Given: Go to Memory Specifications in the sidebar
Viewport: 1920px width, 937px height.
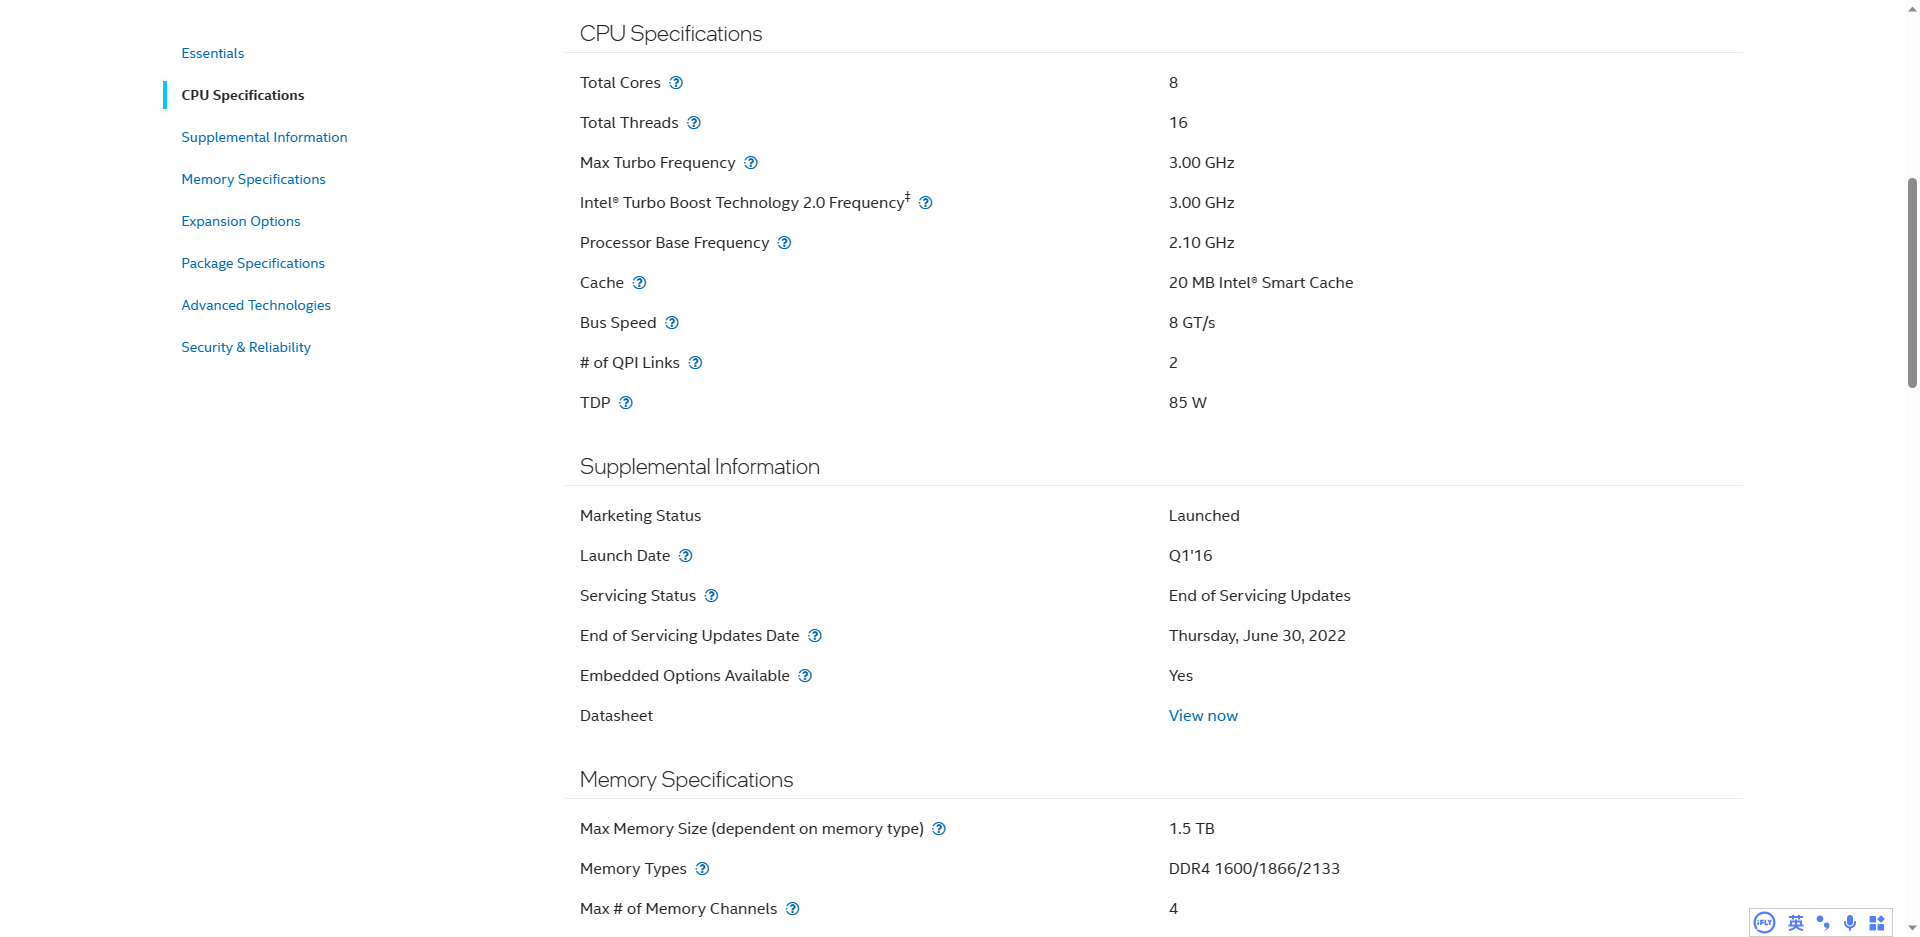Looking at the screenshot, I should [x=253, y=179].
